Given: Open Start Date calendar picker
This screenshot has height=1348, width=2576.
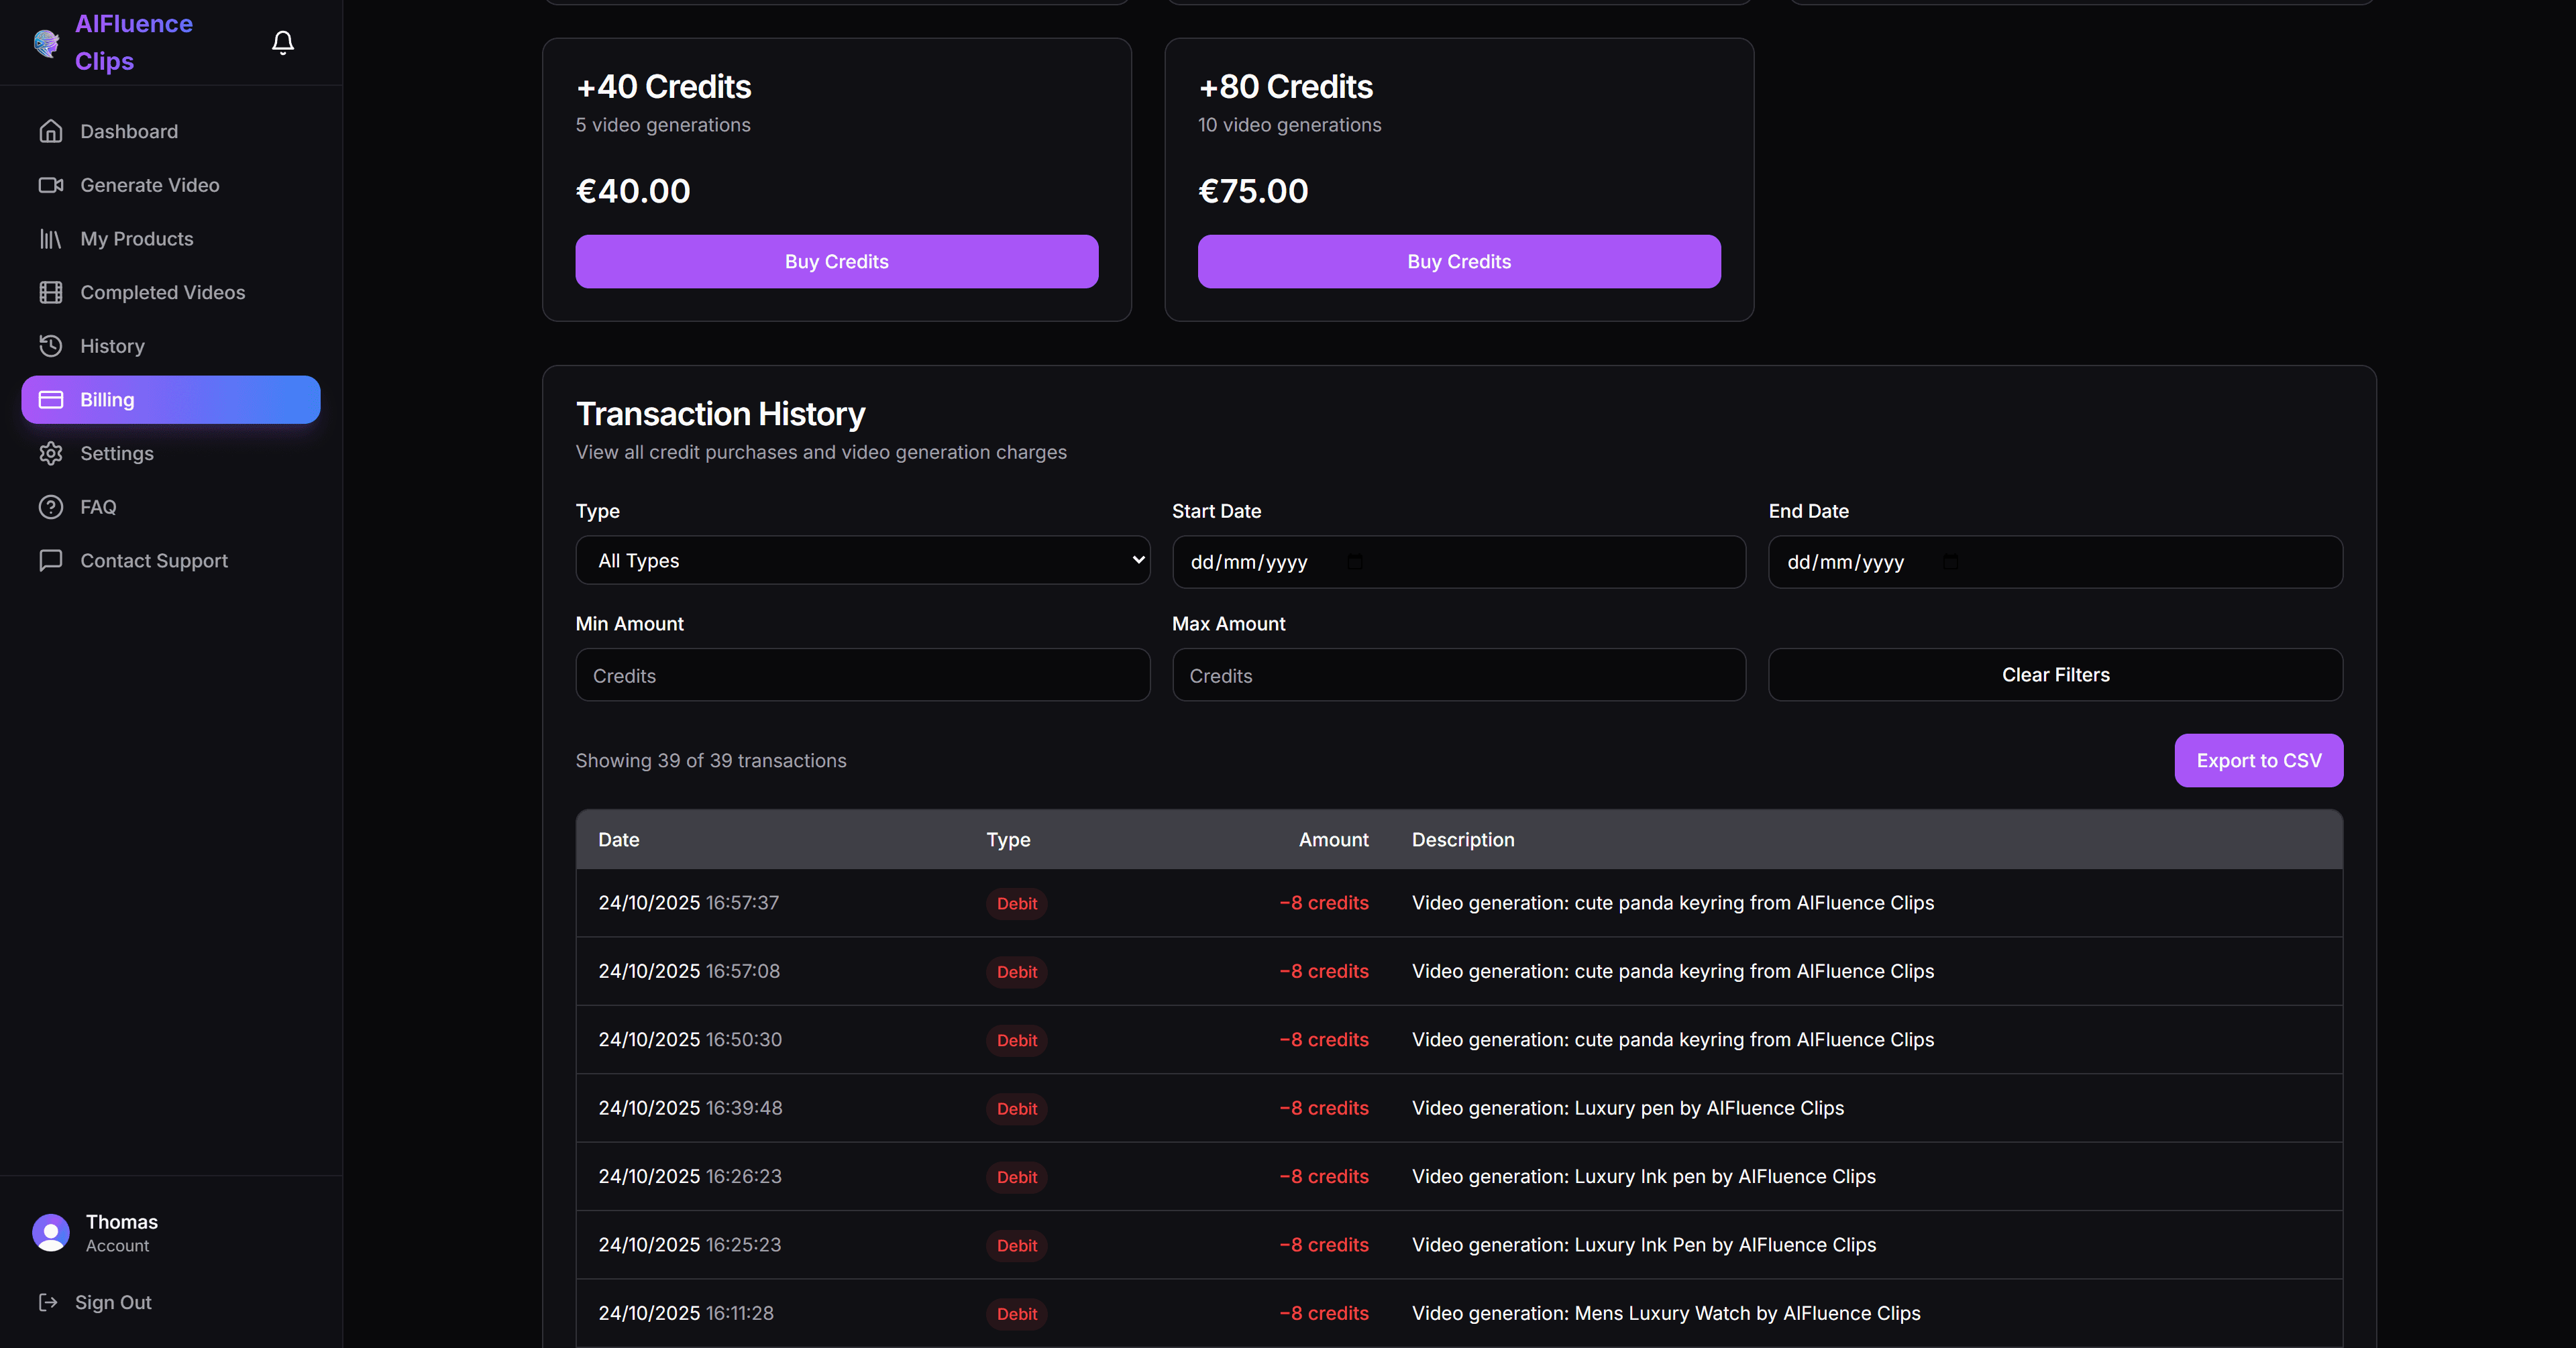Looking at the screenshot, I should pos(1354,562).
